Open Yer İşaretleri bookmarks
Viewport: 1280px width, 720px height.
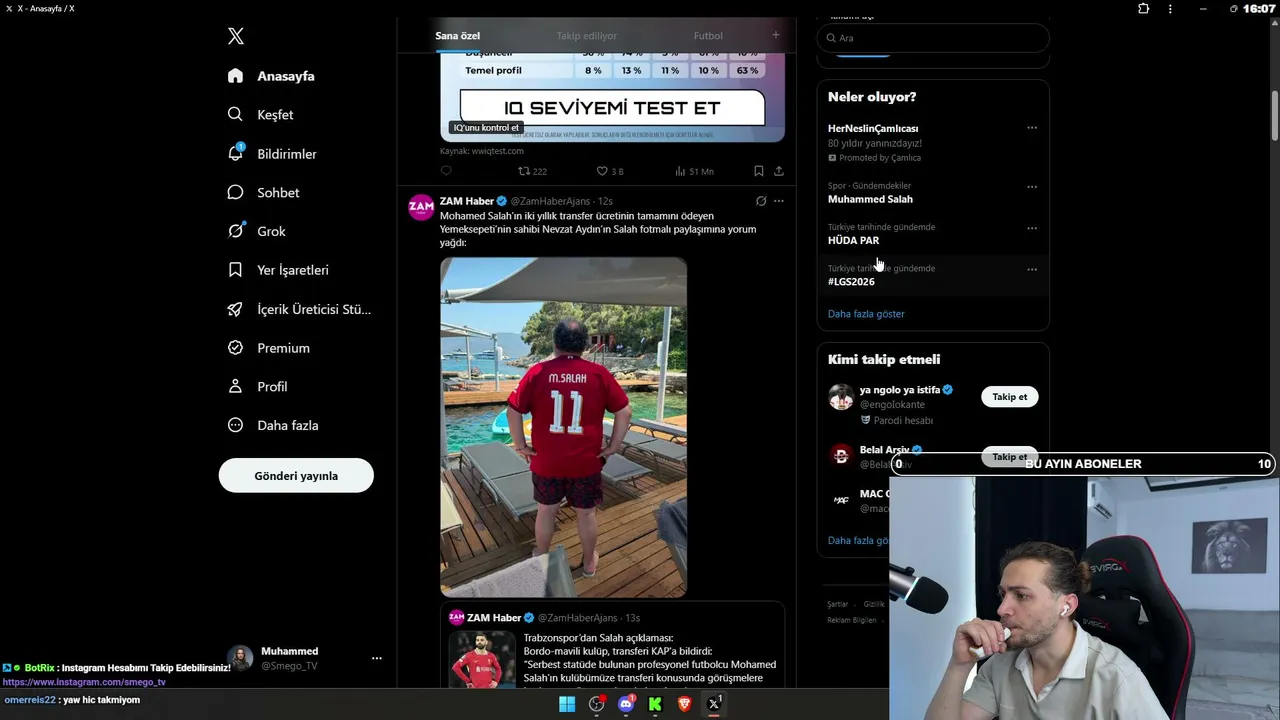278,270
